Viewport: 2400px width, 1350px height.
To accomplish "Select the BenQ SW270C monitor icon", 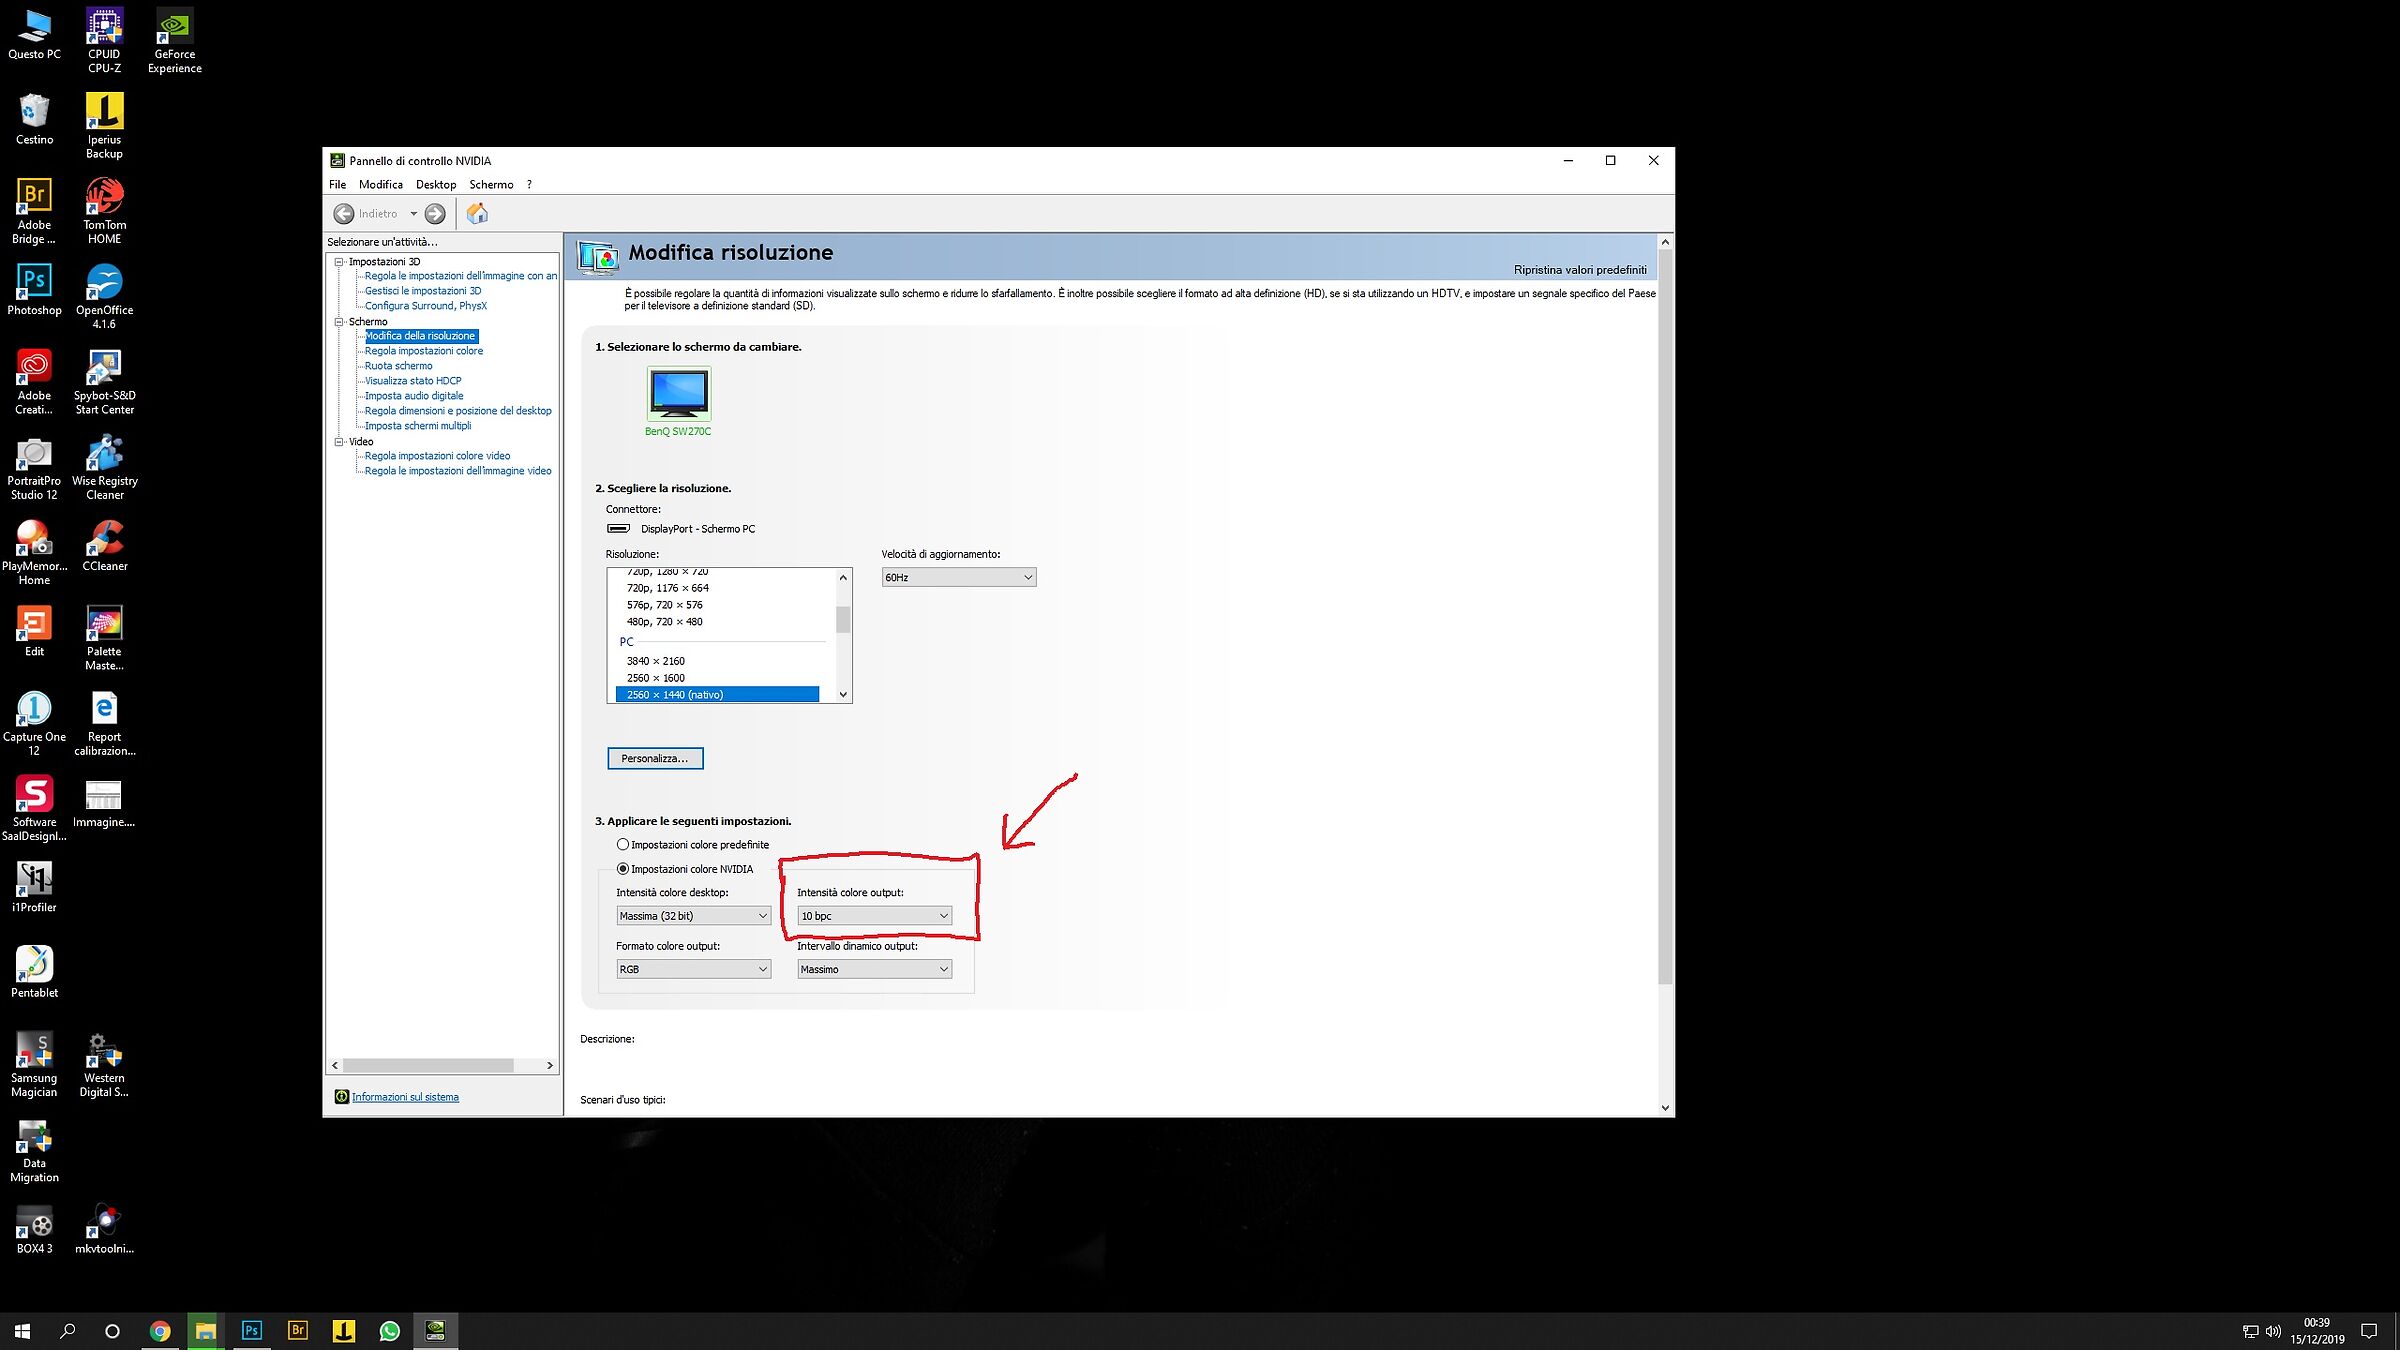I will [678, 394].
